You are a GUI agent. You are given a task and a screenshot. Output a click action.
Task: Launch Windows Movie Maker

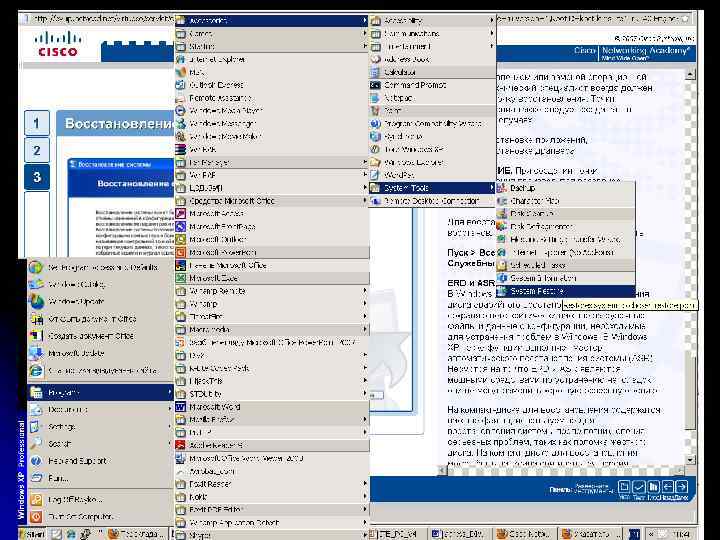pos(272,136)
